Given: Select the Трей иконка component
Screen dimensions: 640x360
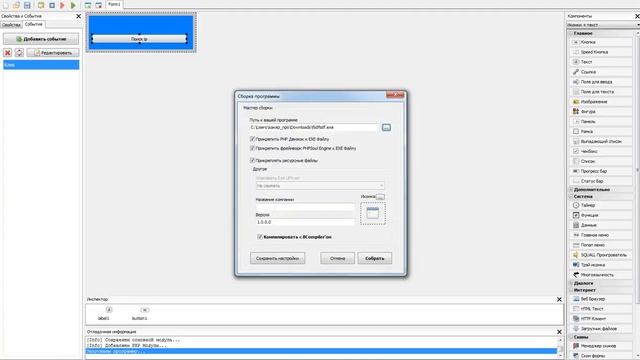Looking at the screenshot, I should (601, 265).
